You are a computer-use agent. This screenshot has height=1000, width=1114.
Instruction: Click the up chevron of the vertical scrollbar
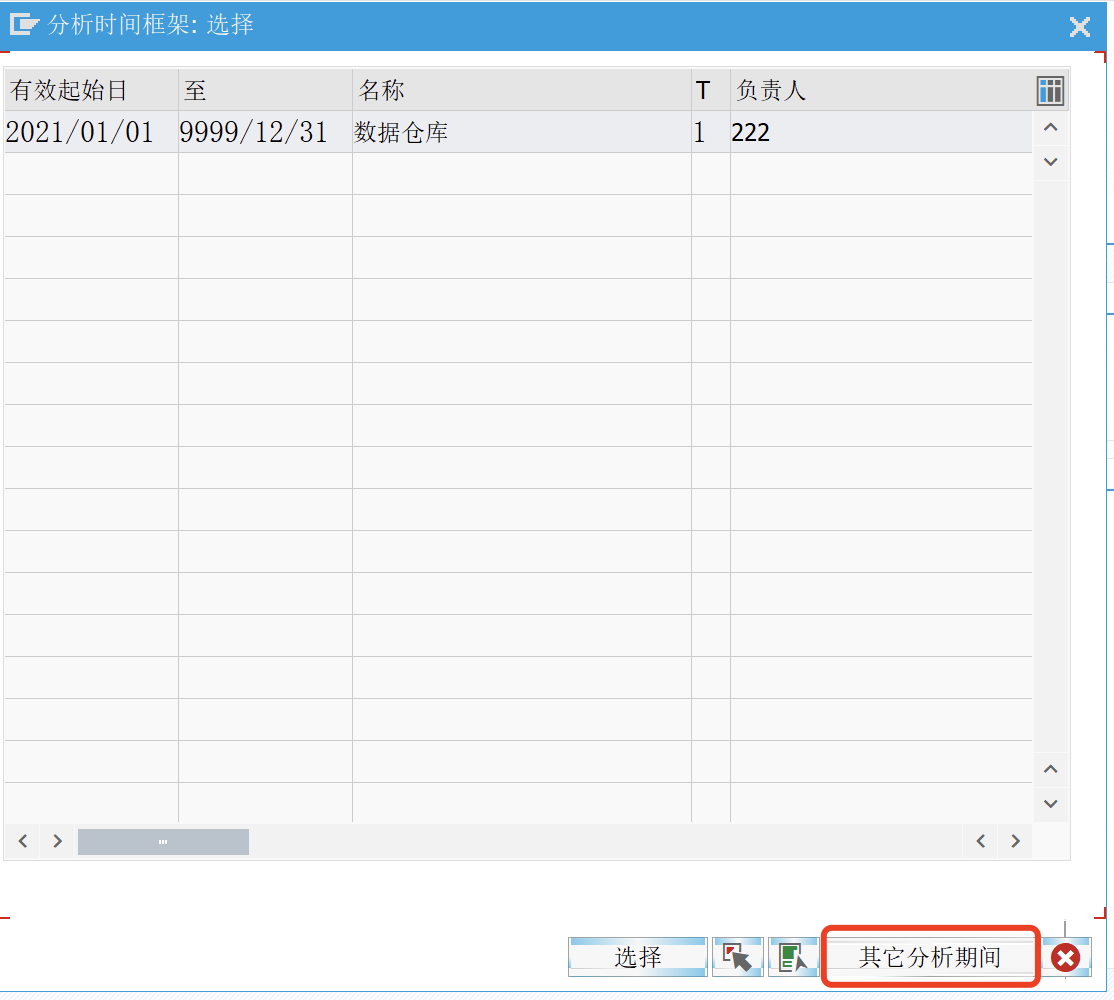point(1050,128)
